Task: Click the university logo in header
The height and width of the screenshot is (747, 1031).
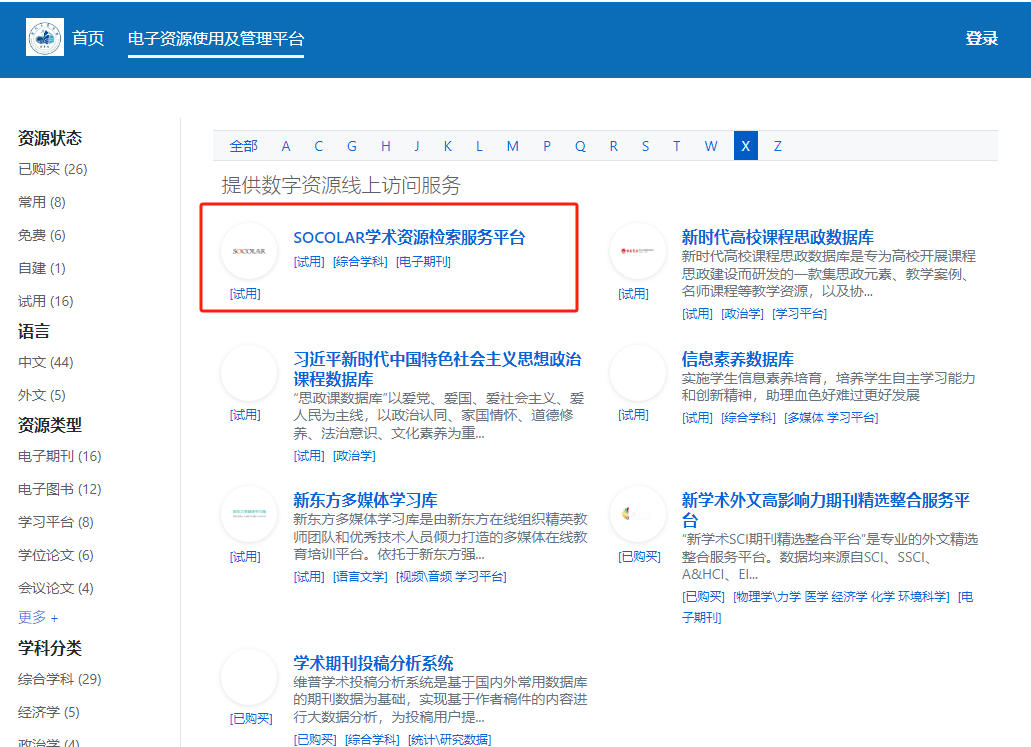Action: point(45,38)
